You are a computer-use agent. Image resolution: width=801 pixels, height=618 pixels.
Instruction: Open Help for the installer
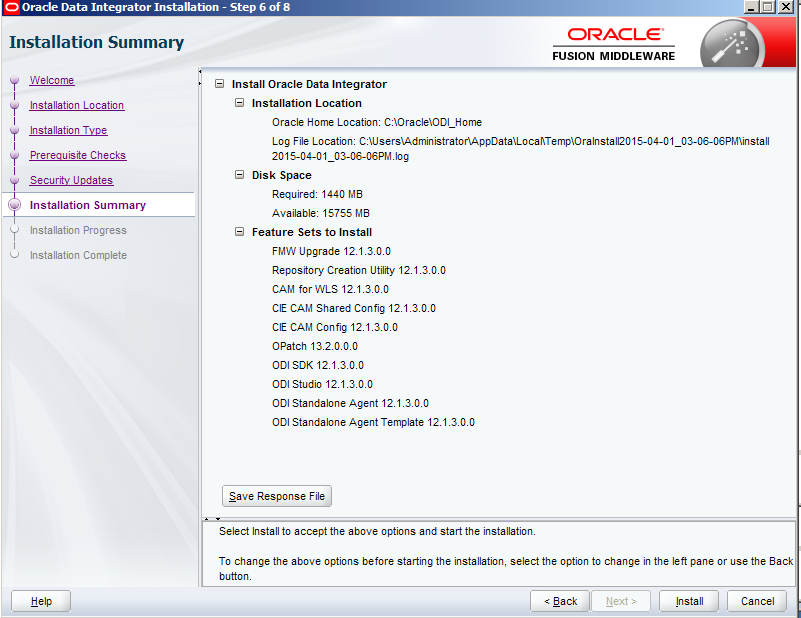pos(41,601)
